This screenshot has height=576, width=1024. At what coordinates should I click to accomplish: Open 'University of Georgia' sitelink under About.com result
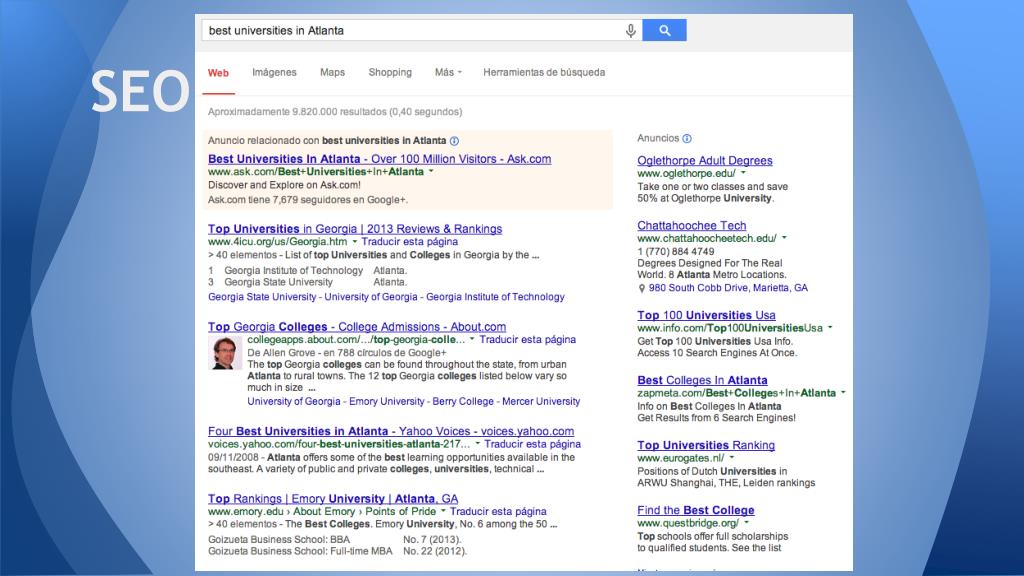tap(294, 402)
